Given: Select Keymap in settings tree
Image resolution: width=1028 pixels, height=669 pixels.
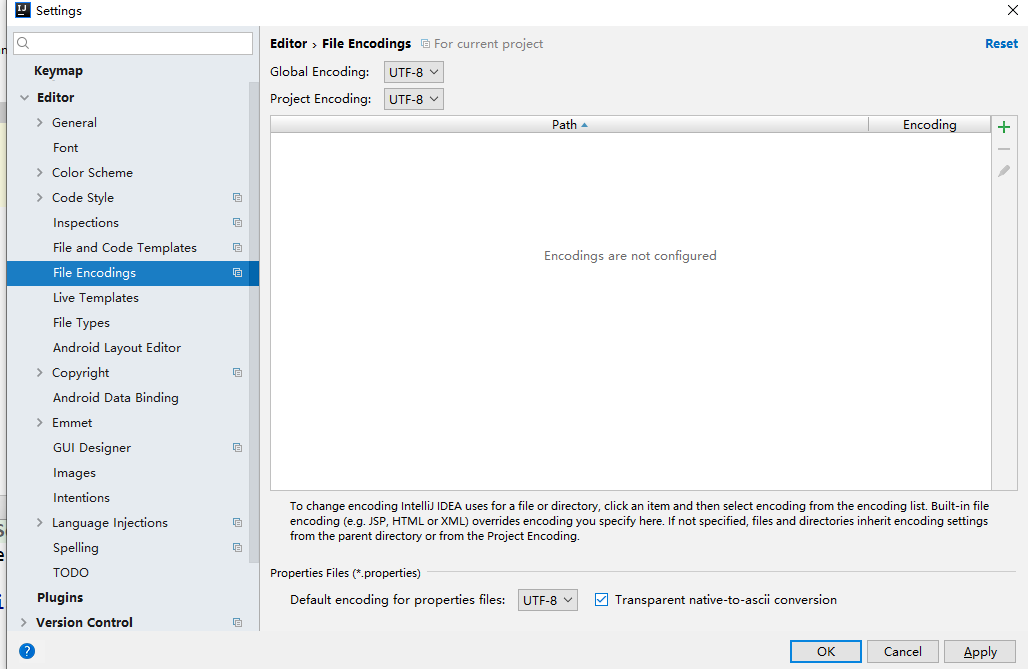Looking at the screenshot, I should pos(58,71).
